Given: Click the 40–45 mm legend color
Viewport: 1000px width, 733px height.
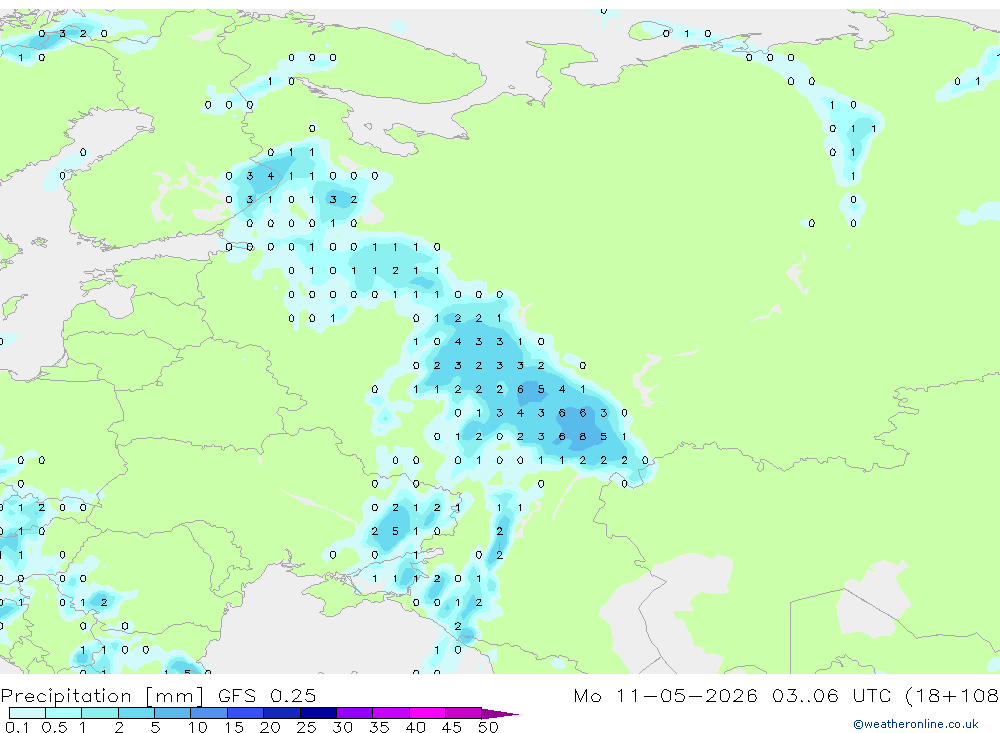Looking at the screenshot, I should [x=427, y=713].
